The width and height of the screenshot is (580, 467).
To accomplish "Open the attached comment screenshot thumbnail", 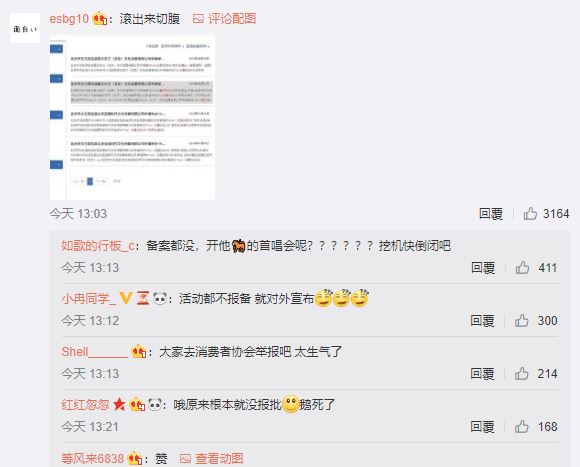I will click(132, 118).
